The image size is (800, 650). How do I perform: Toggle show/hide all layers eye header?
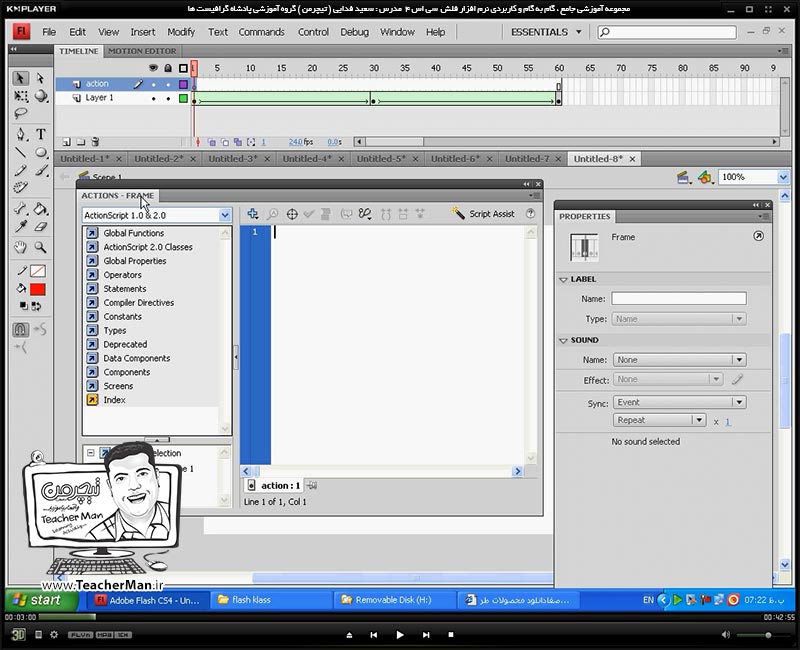click(x=153, y=68)
